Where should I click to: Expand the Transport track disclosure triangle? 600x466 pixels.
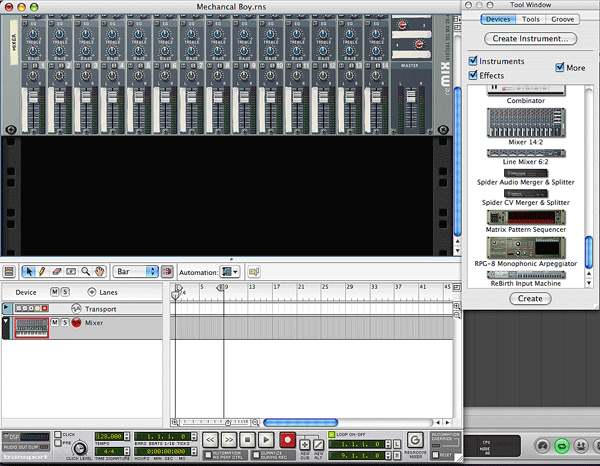(5, 309)
